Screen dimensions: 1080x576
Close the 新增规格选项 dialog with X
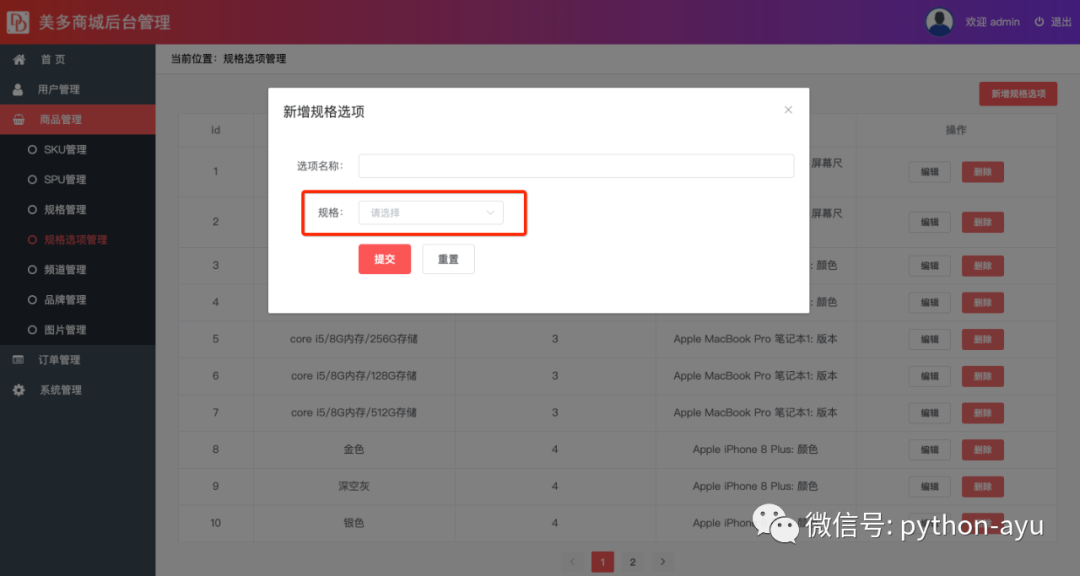click(788, 110)
